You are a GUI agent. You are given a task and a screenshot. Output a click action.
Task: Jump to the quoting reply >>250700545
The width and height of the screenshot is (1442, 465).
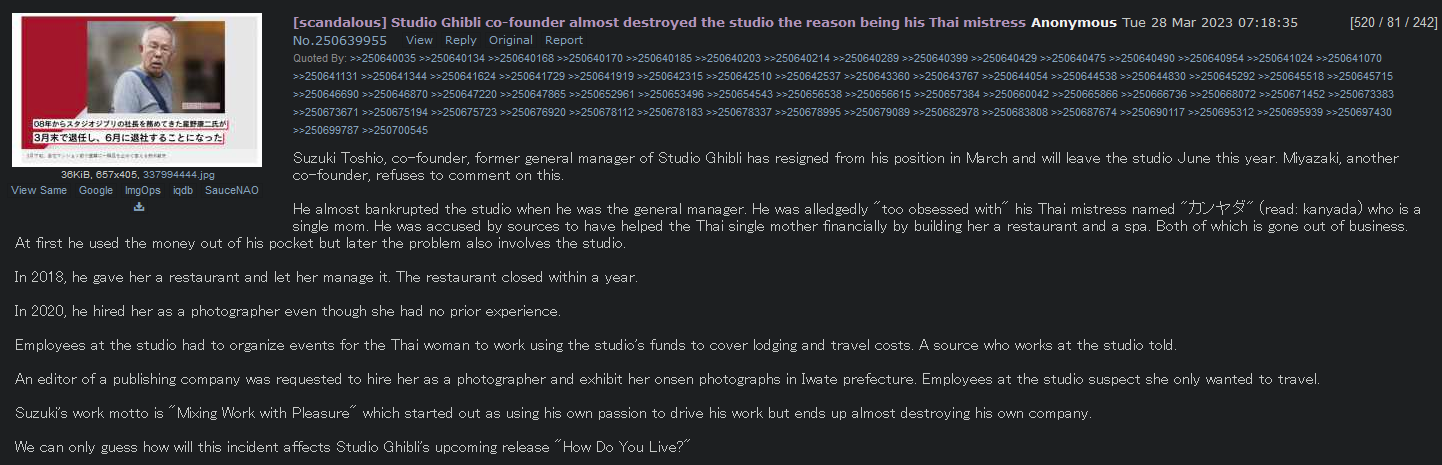(395, 130)
